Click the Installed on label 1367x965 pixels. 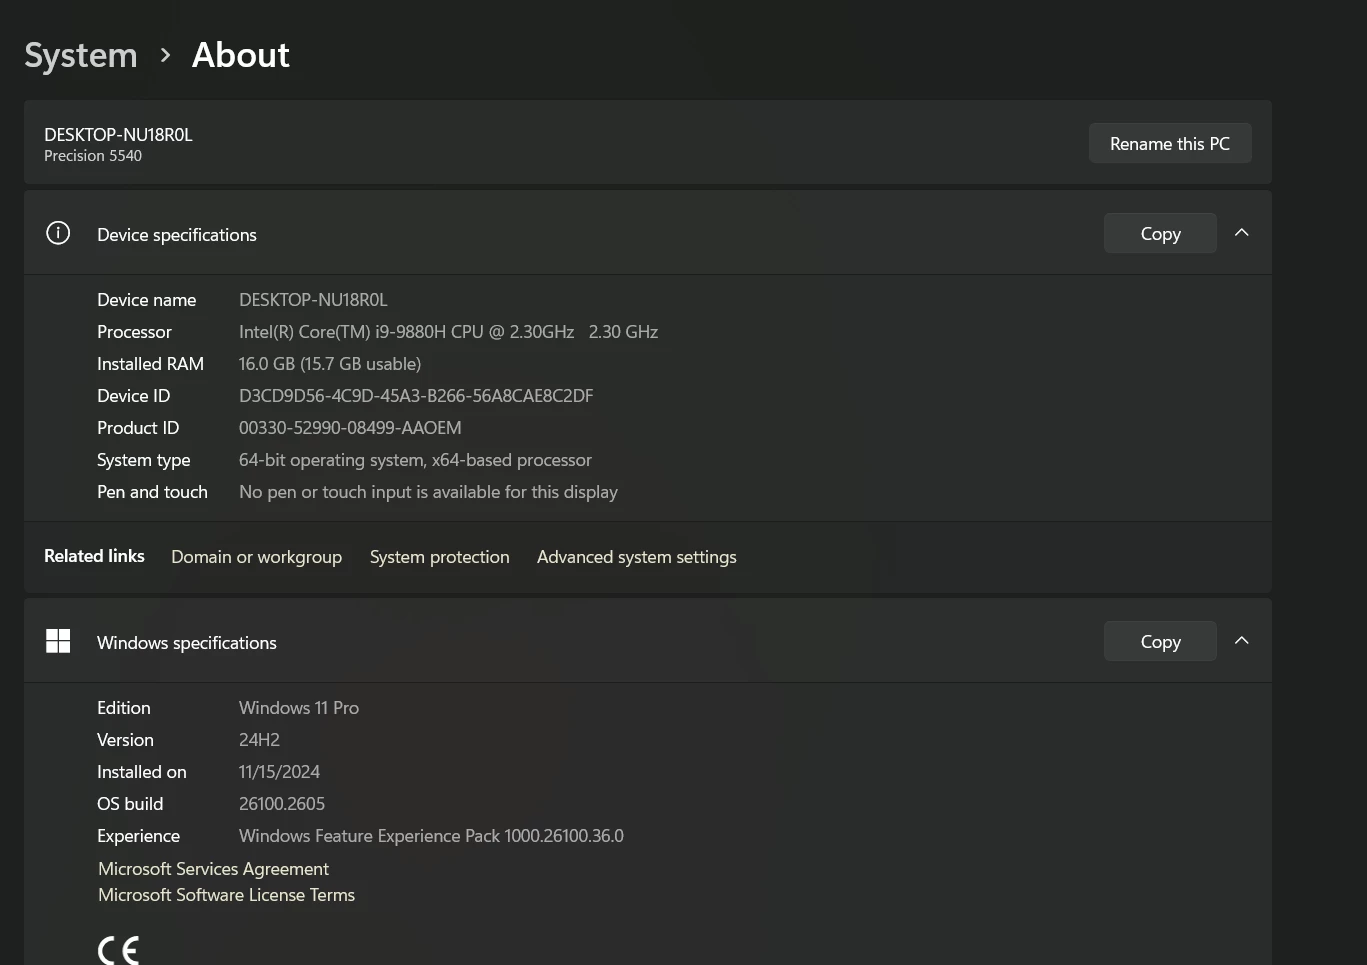point(142,772)
